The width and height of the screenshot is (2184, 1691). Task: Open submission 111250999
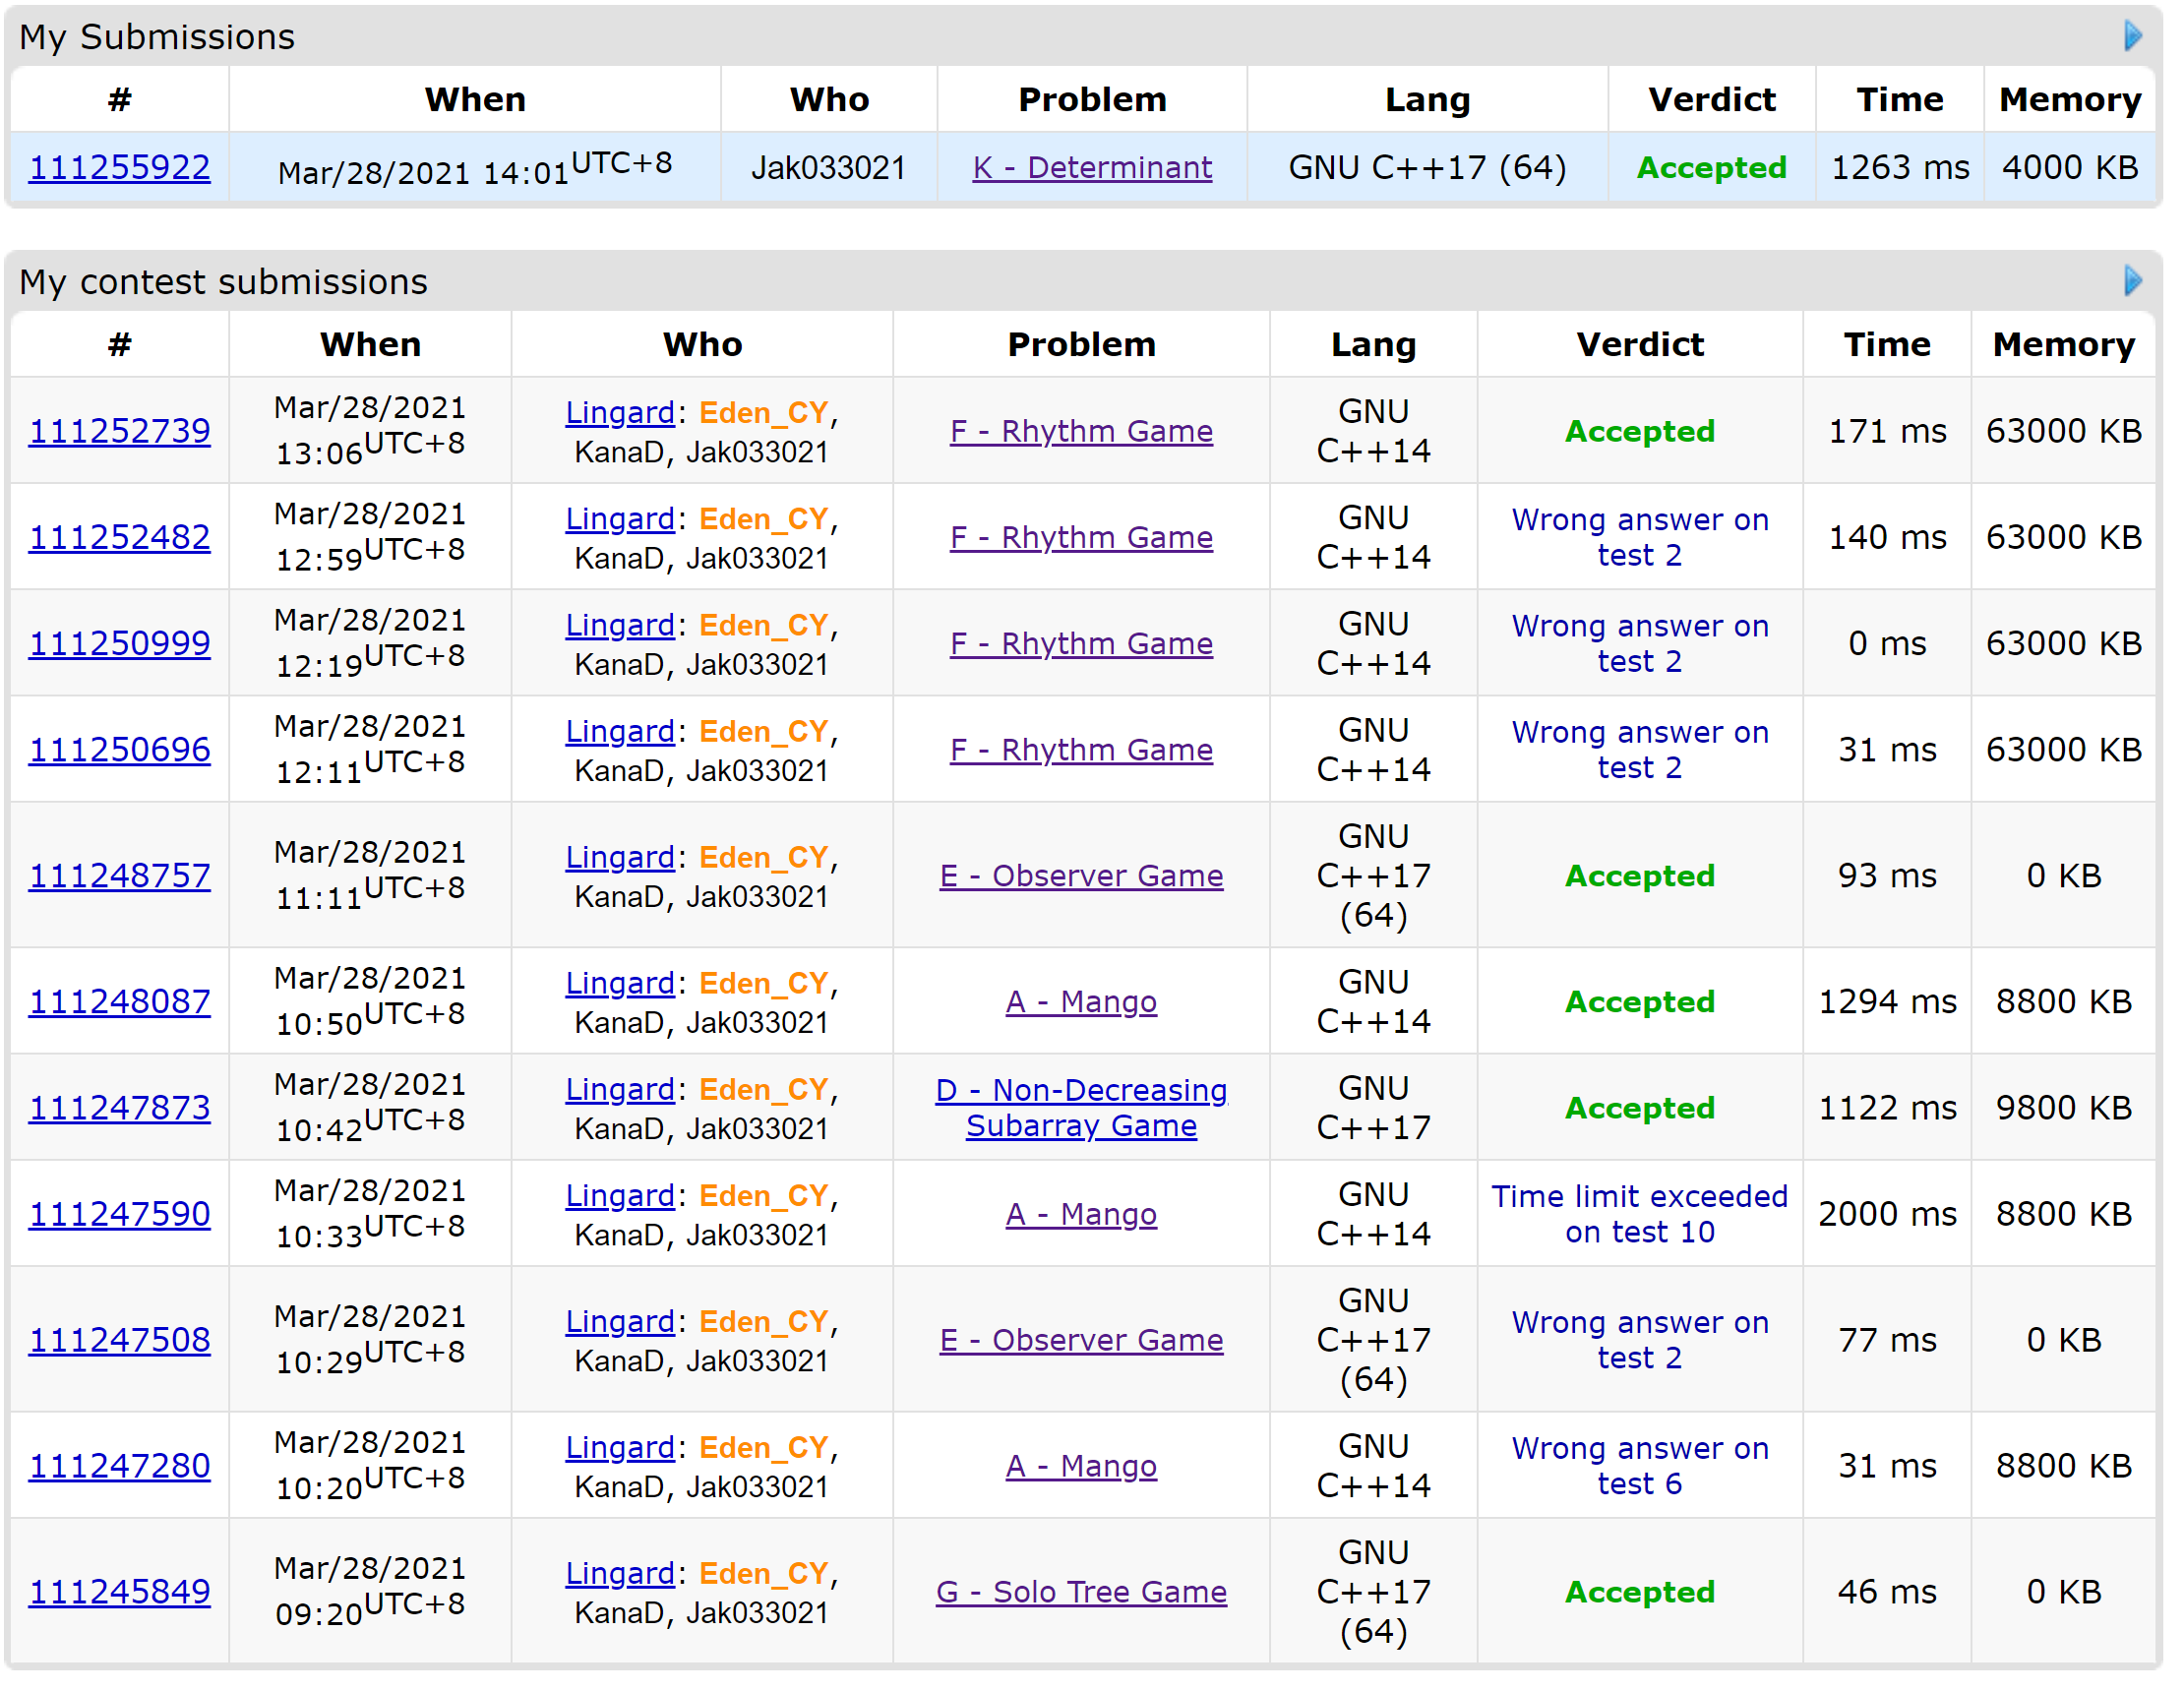(119, 643)
